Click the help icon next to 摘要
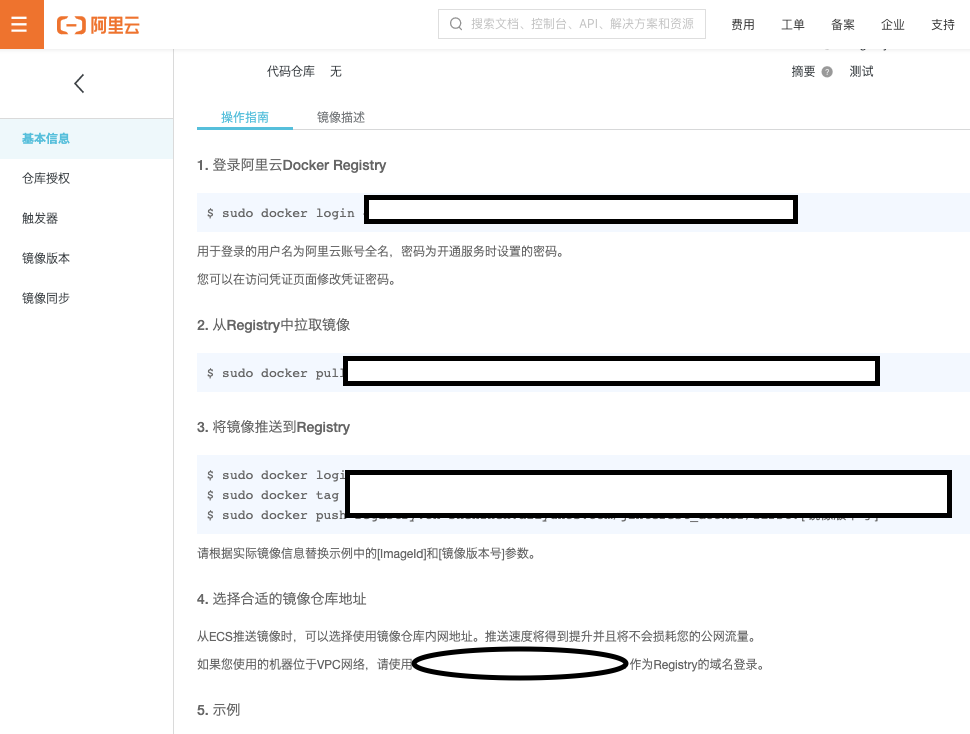The image size is (970, 734). tap(827, 72)
